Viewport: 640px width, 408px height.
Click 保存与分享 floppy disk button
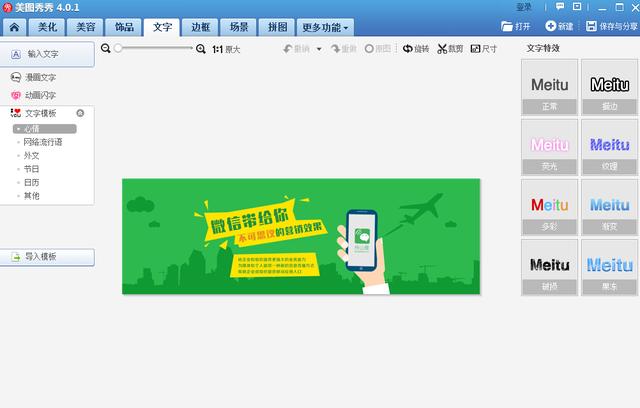611,27
